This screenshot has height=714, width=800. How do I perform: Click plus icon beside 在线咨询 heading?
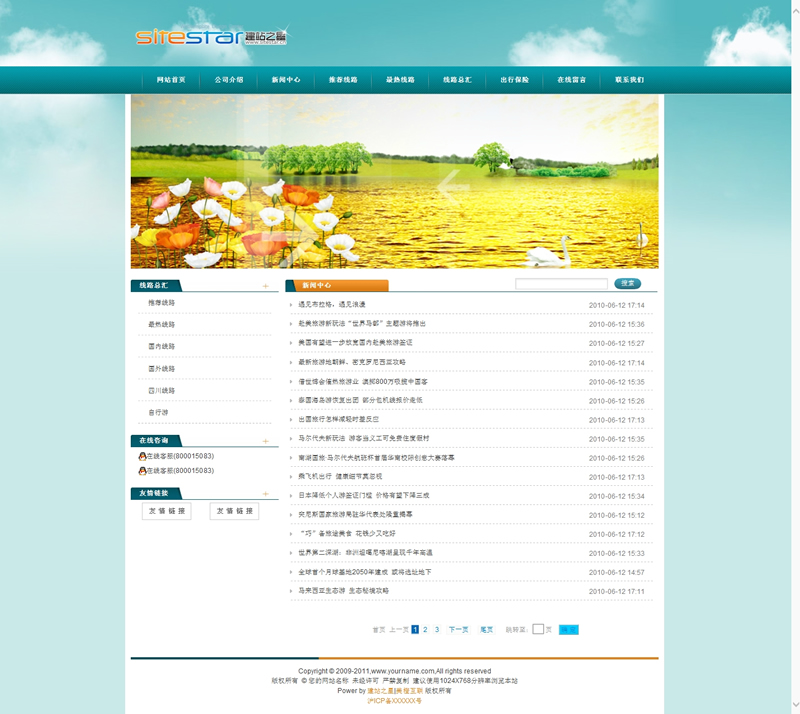(265, 441)
